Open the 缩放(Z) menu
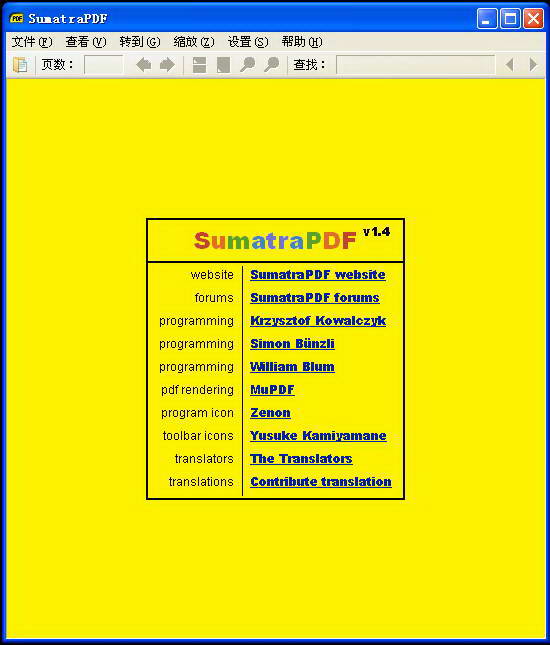The image size is (550, 645). pos(194,42)
